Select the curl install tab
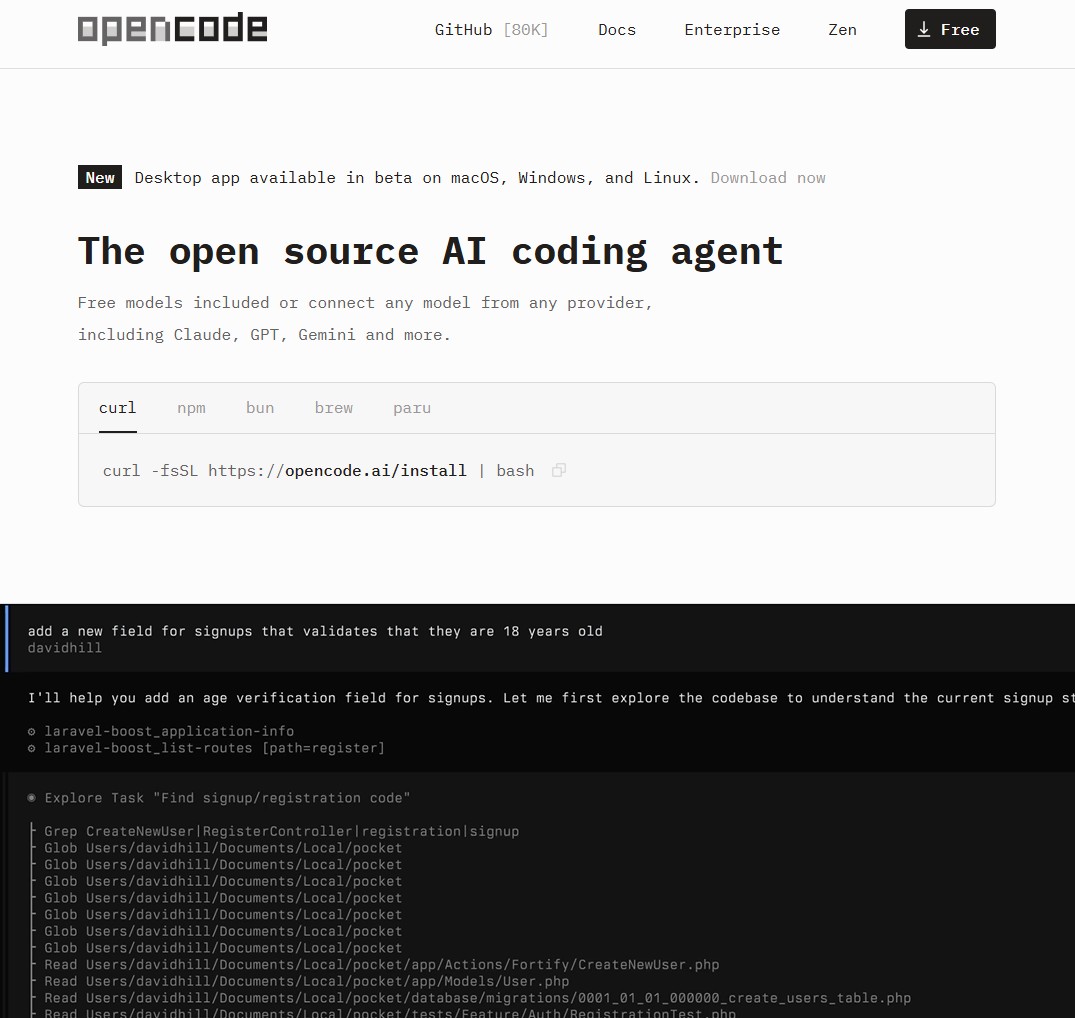The height and width of the screenshot is (1018, 1075). point(117,408)
